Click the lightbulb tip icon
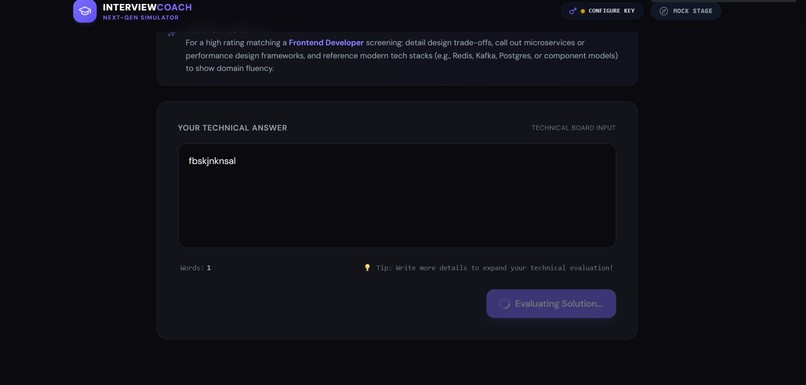This screenshot has width=806, height=385. (x=367, y=267)
